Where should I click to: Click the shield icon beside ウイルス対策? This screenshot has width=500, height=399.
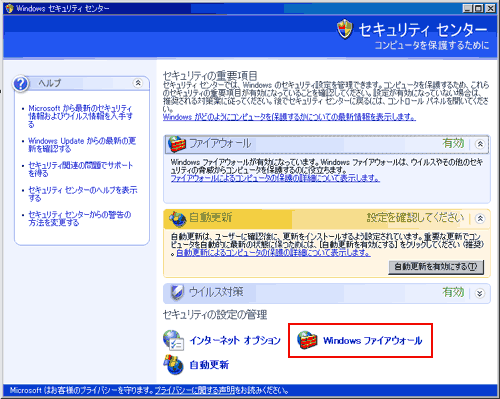click(x=177, y=293)
